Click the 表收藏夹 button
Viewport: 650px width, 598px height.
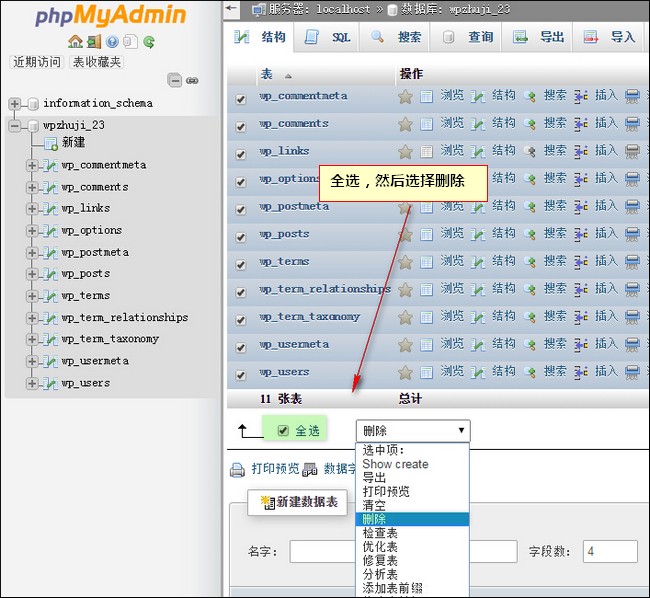97,62
